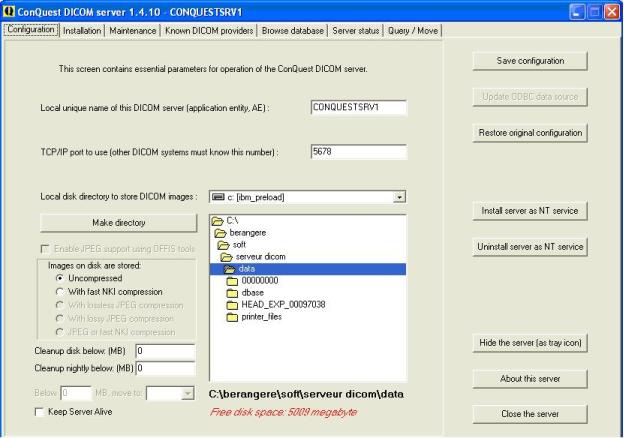Click Restore original configuration
624x438 pixels.
[530, 133]
